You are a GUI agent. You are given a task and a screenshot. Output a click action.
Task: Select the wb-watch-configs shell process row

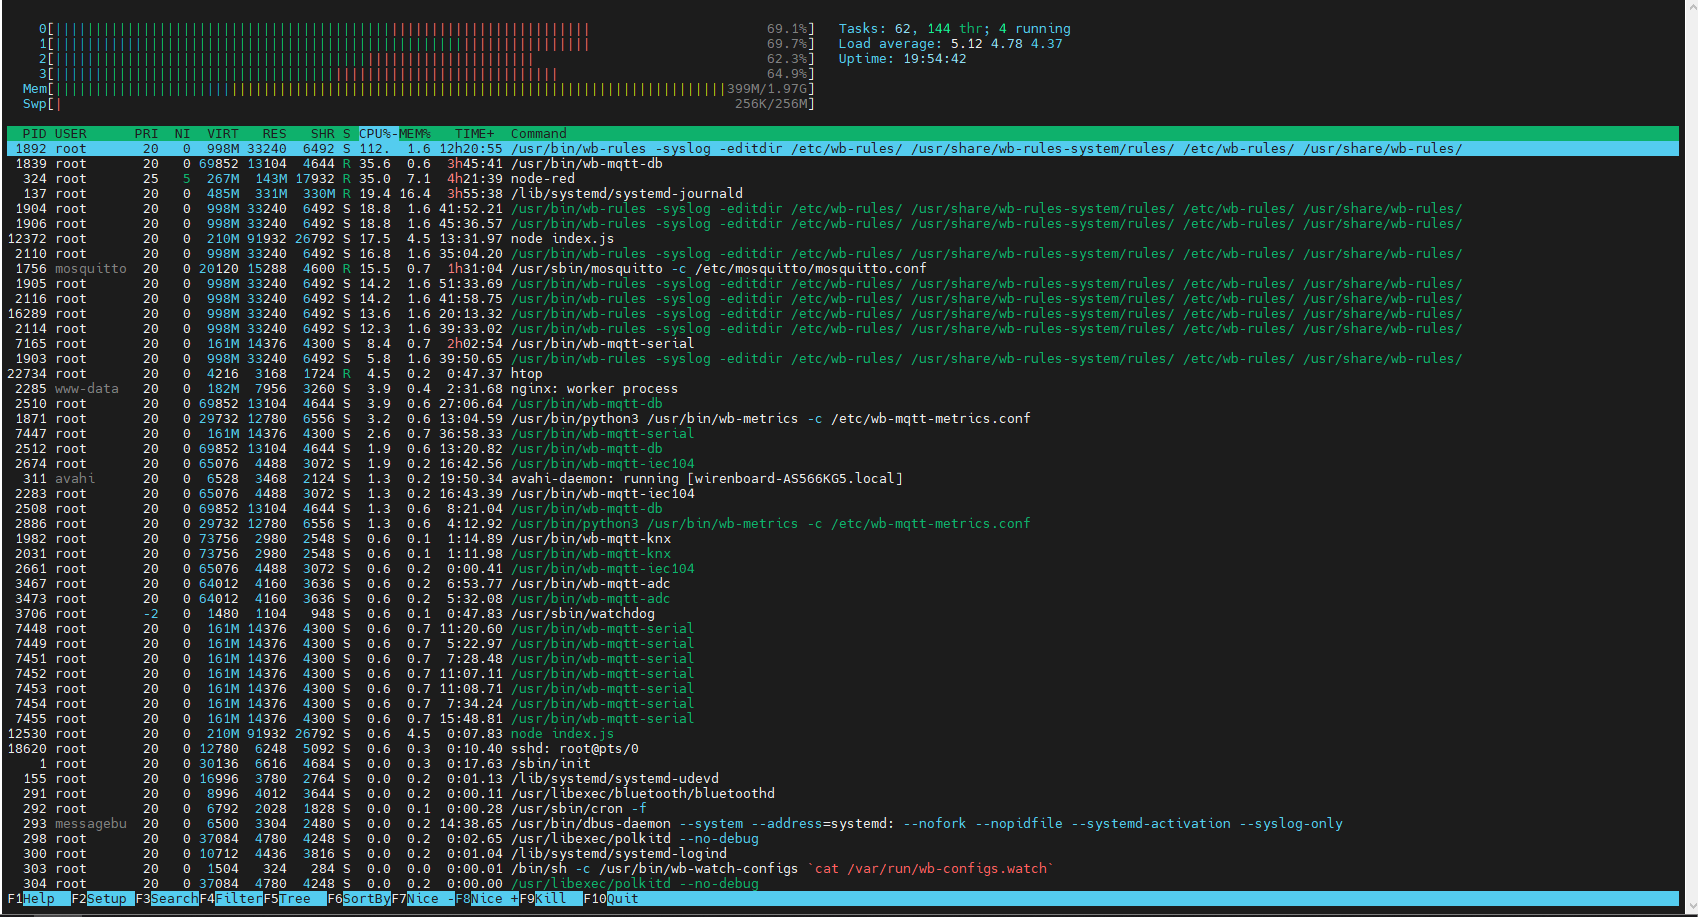point(843,869)
